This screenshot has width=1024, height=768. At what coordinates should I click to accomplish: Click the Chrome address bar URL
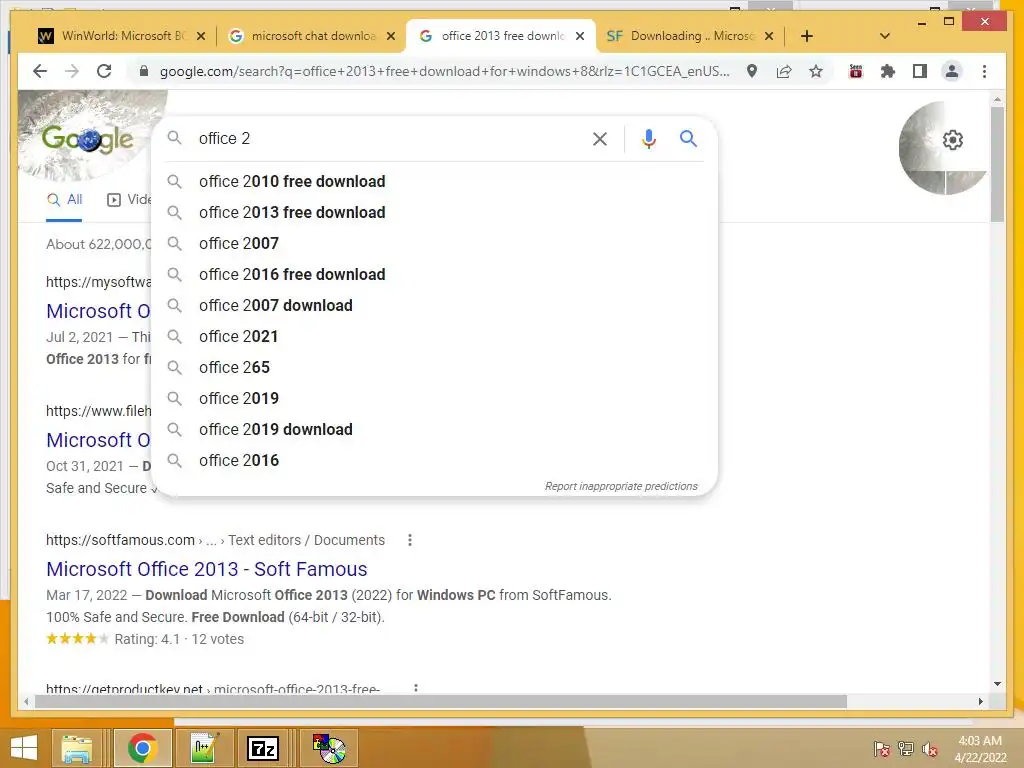445,71
